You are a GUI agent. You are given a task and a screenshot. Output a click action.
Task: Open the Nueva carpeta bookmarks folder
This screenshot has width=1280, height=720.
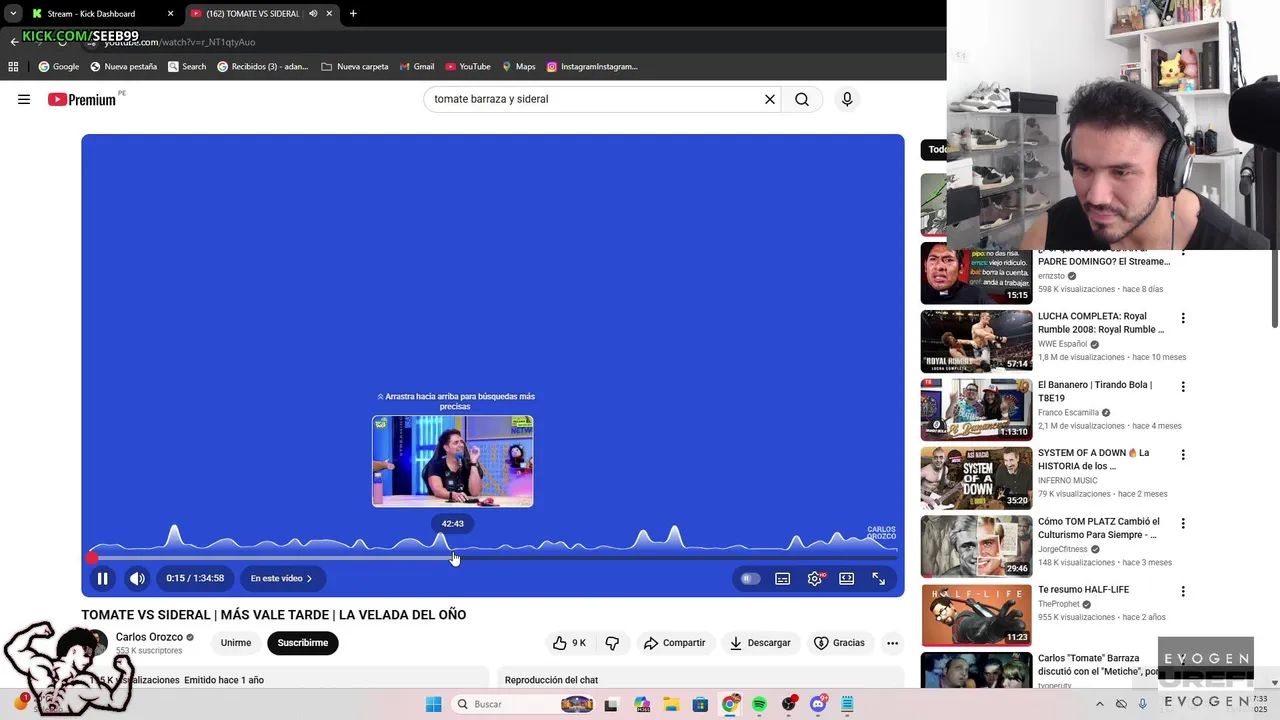click(355, 67)
